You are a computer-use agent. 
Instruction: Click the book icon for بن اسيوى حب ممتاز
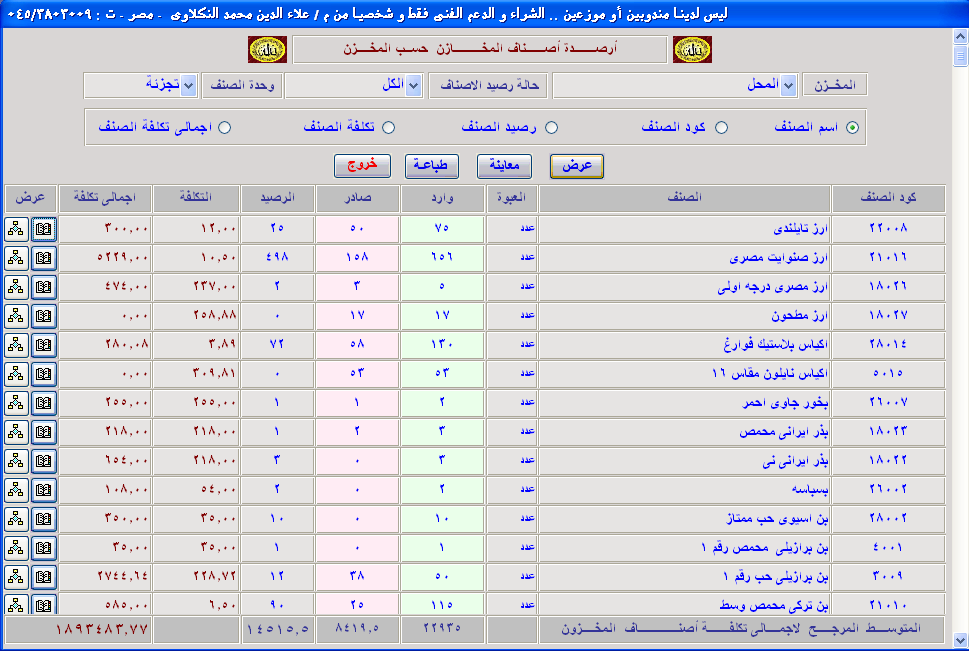43,518
